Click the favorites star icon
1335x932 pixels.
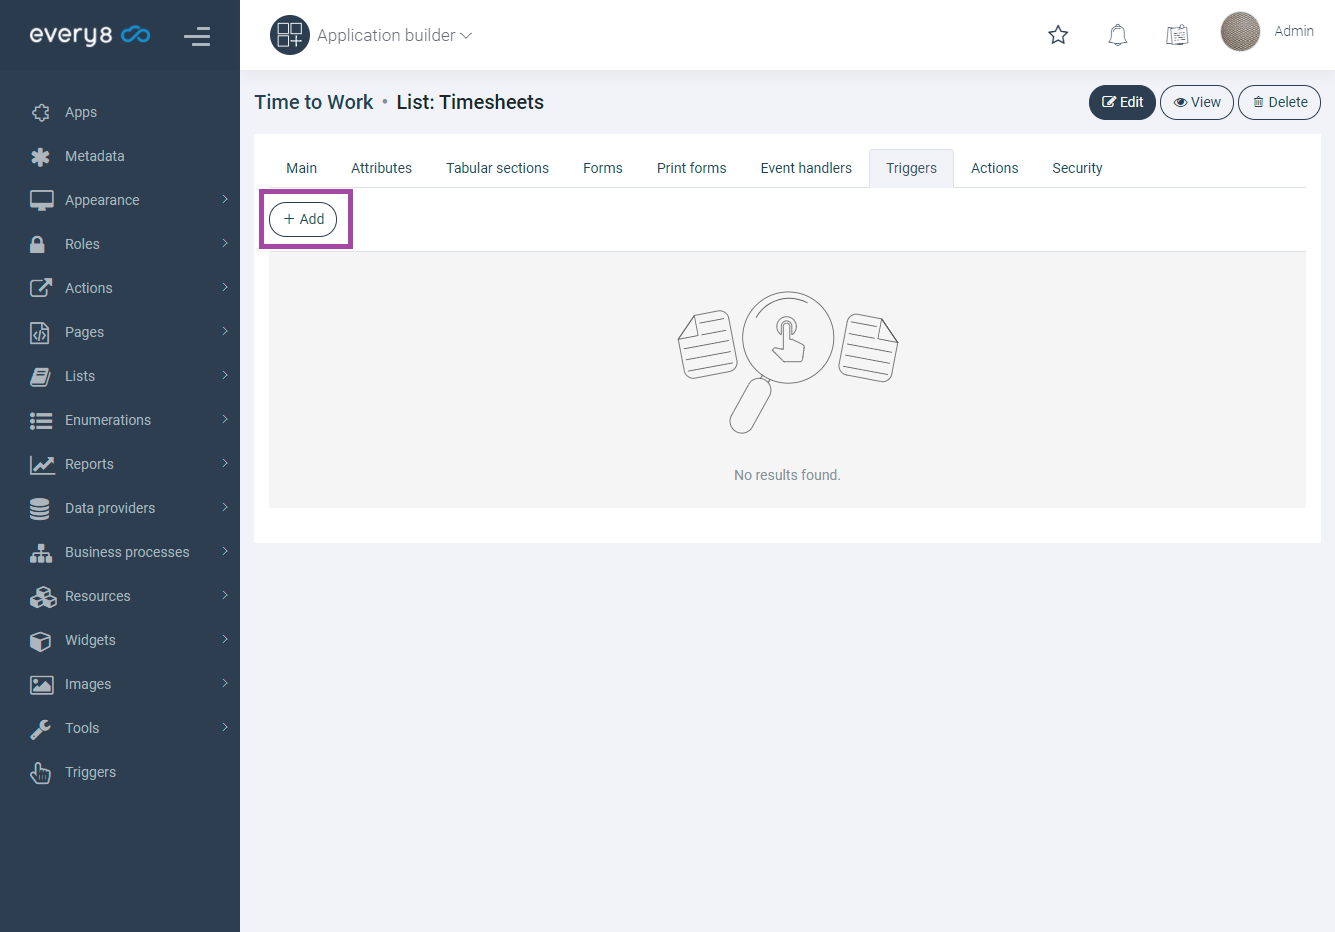(x=1058, y=35)
